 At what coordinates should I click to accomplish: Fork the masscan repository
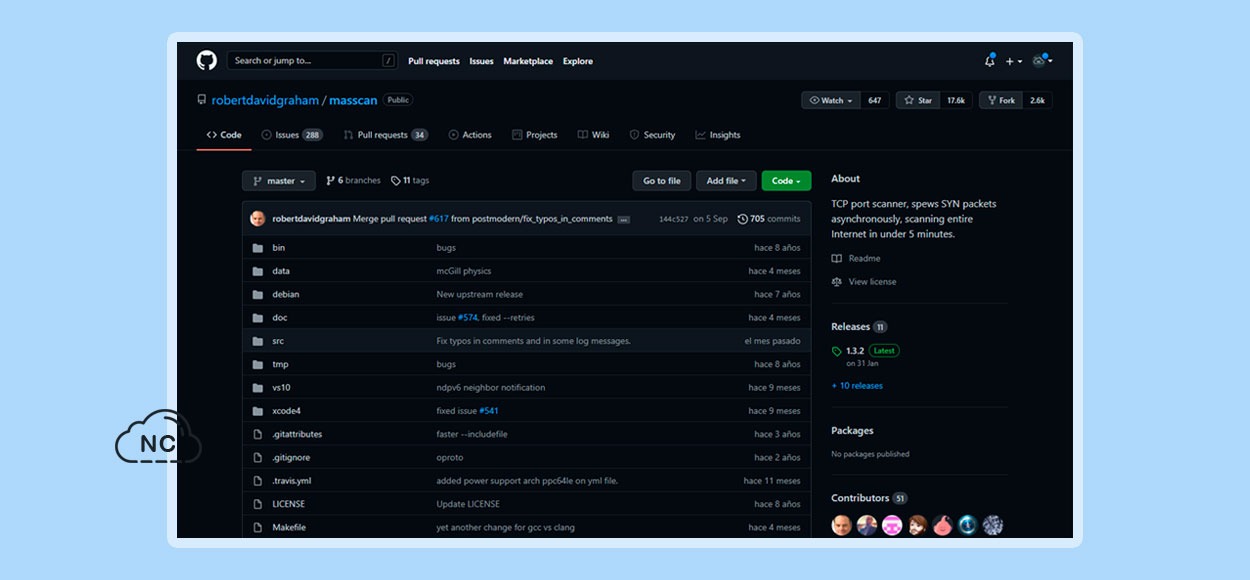point(1001,100)
